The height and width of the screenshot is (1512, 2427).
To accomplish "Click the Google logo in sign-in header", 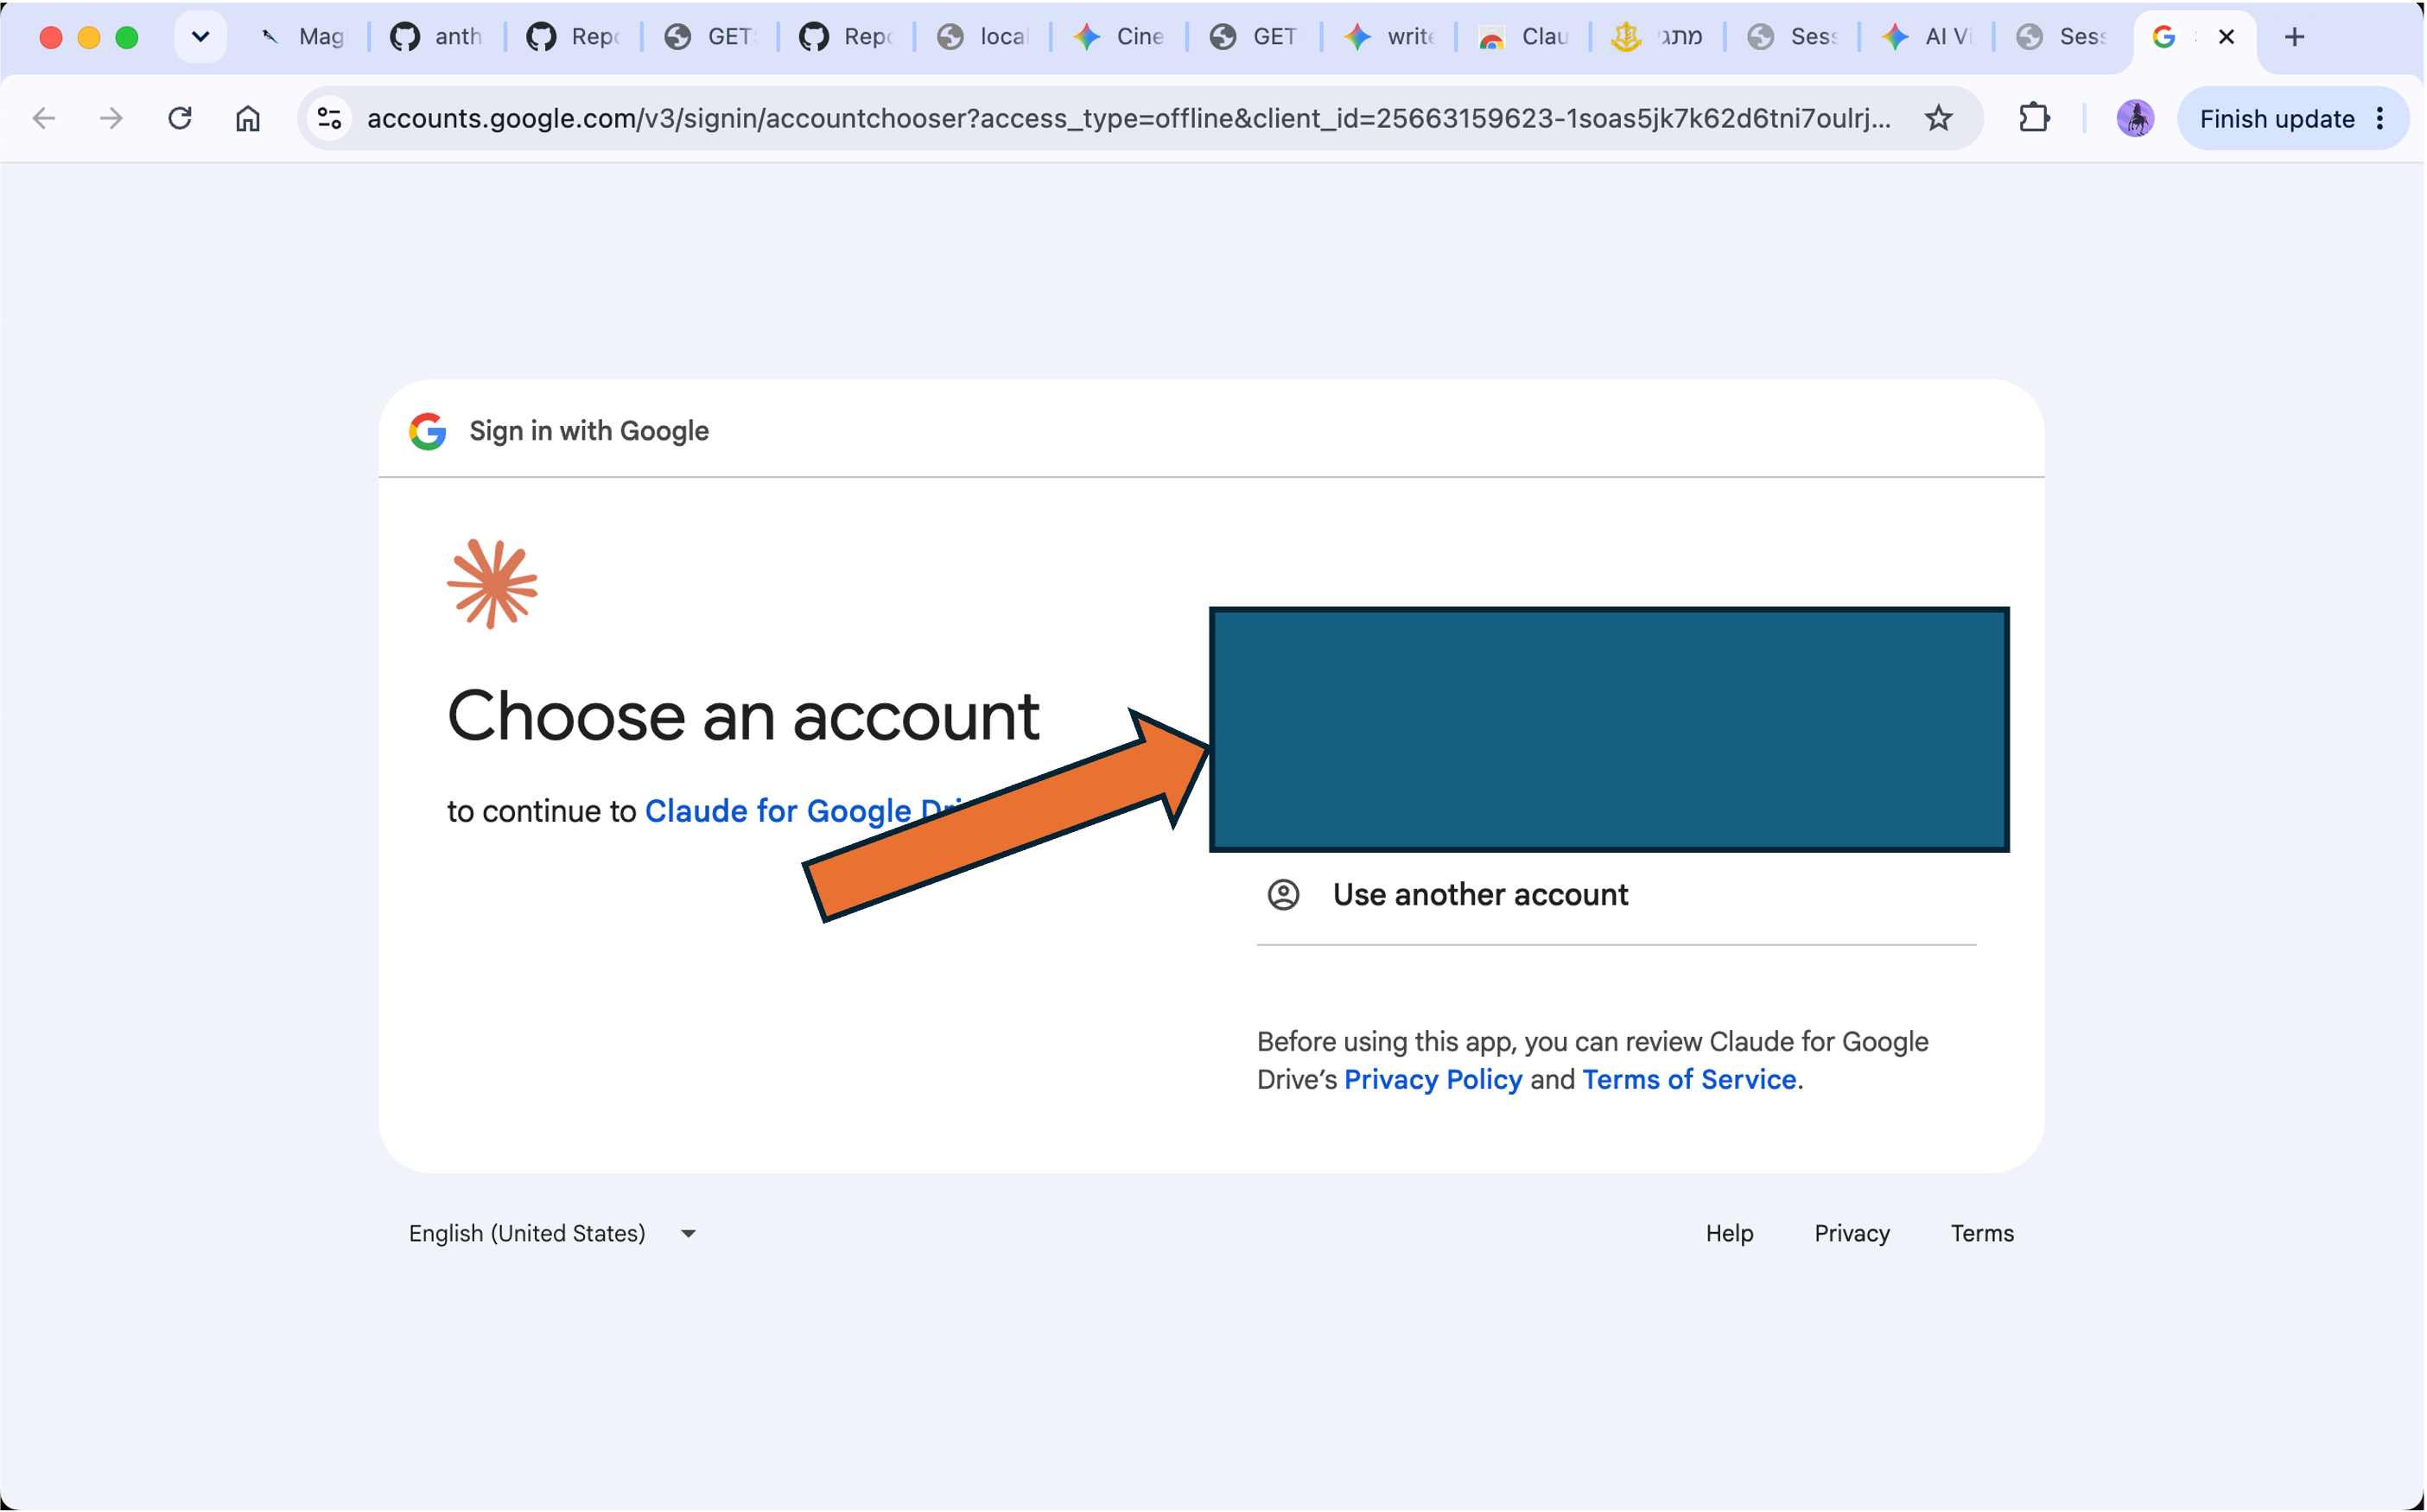I will coord(427,431).
